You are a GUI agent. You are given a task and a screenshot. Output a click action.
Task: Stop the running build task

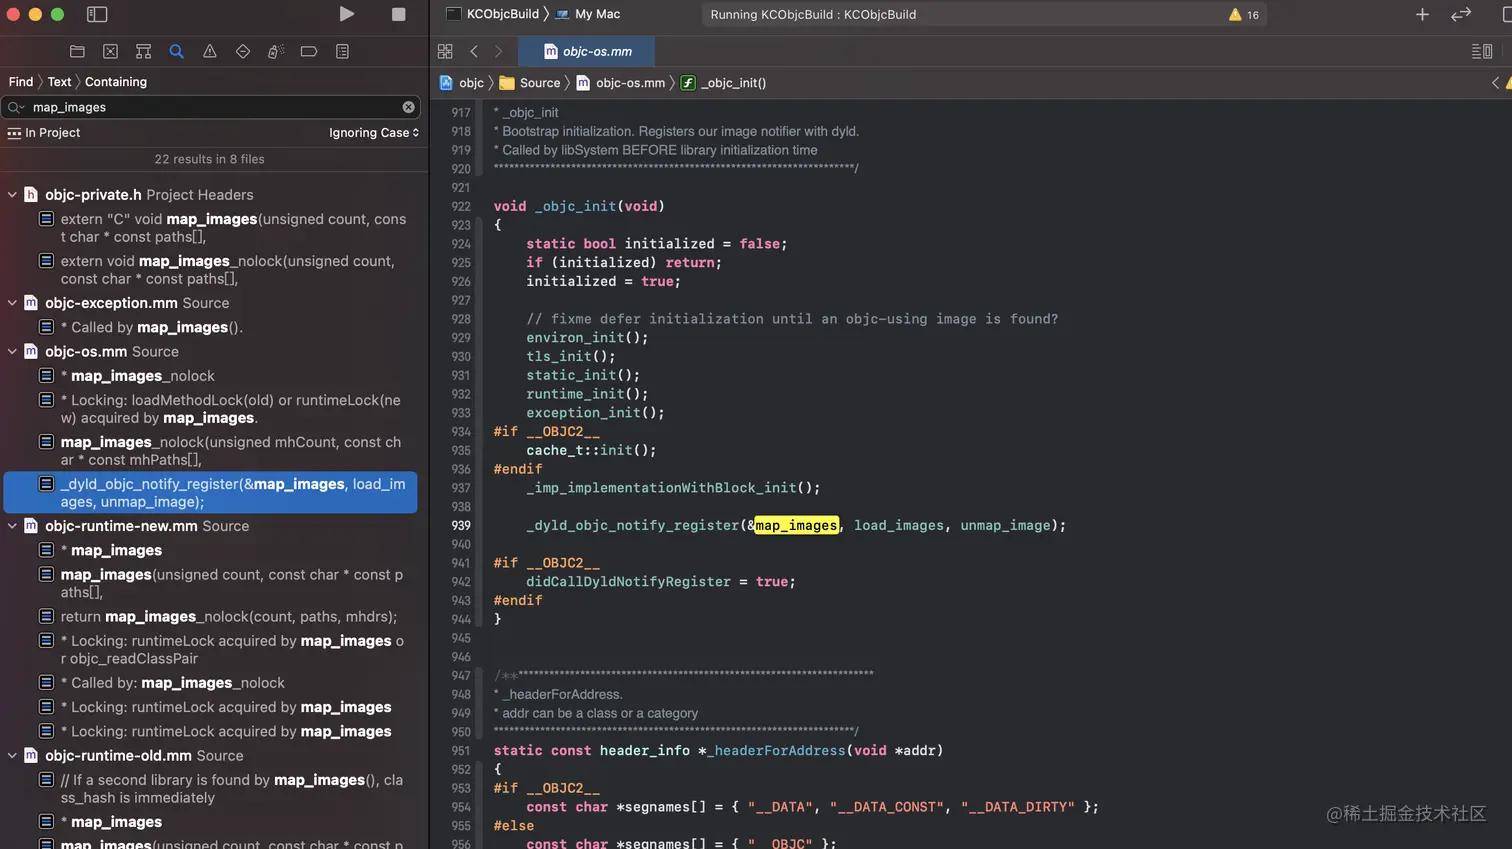tap(398, 14)
